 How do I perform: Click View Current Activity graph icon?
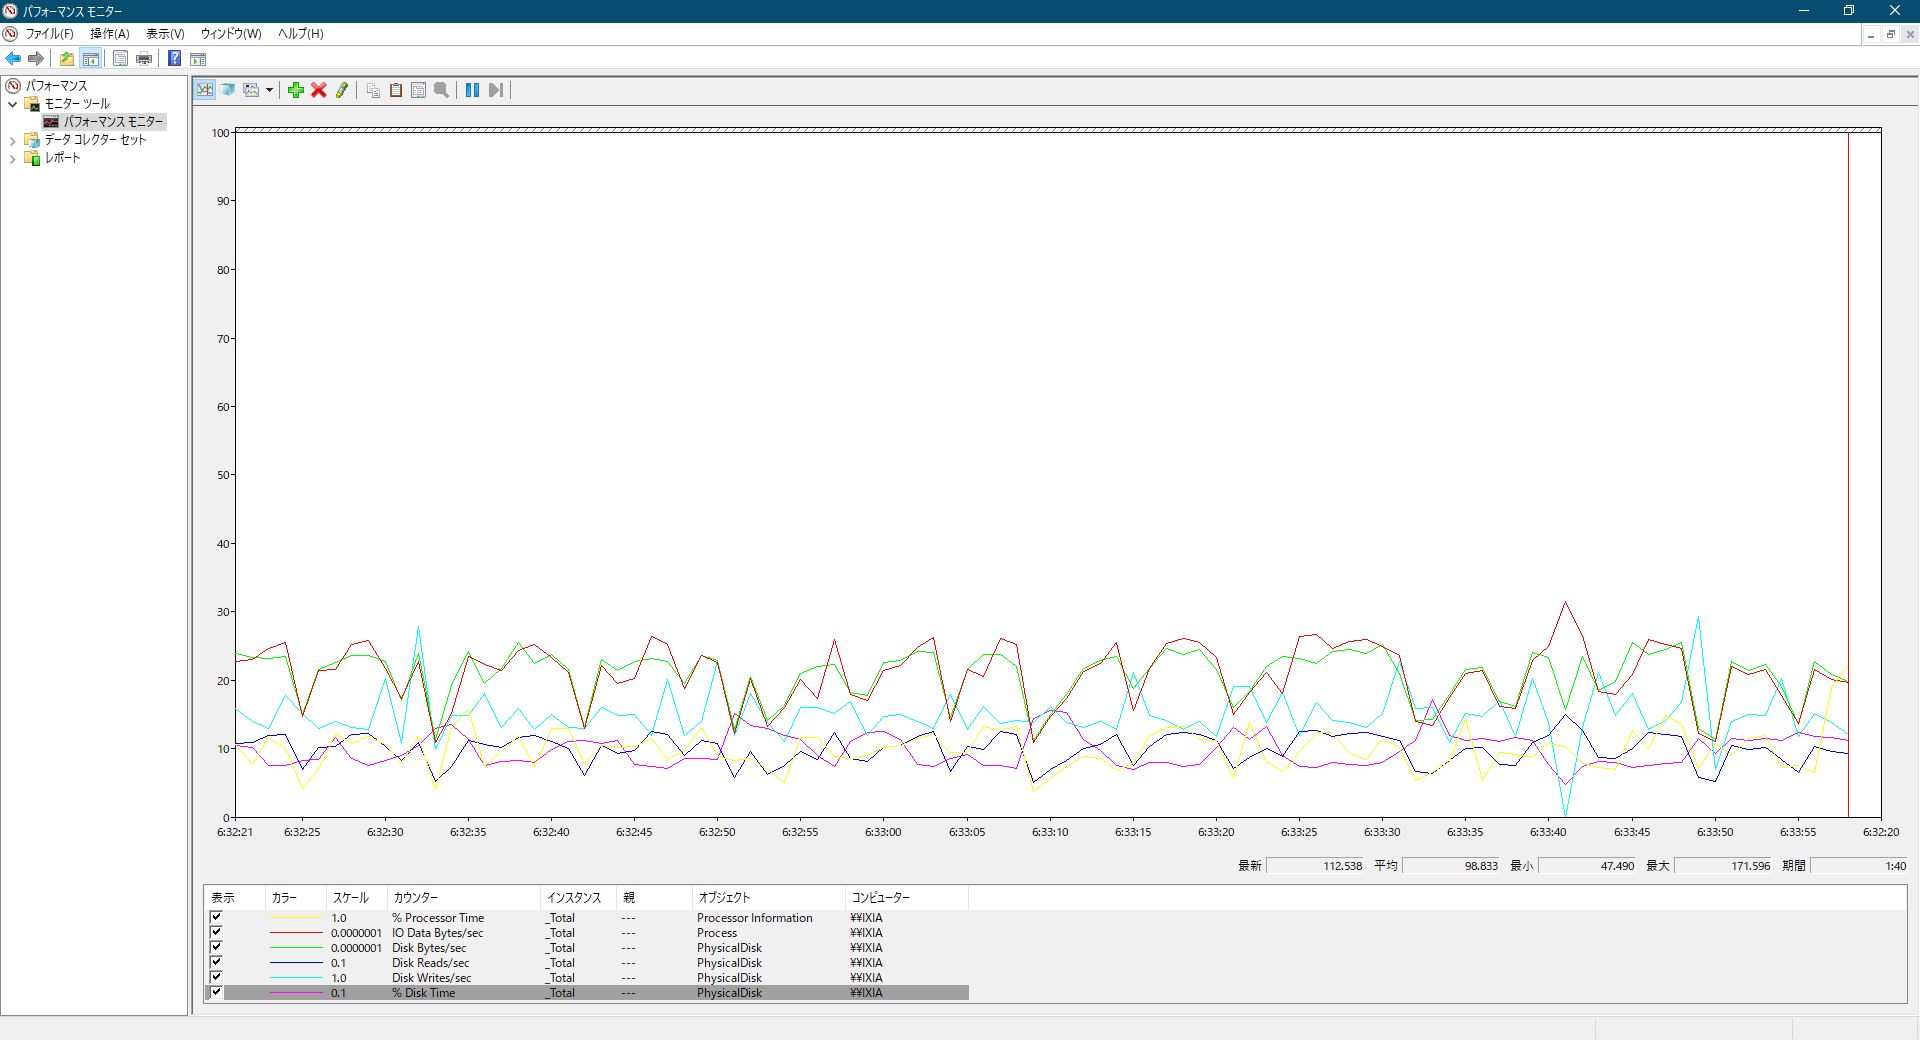tap(205, 90)
